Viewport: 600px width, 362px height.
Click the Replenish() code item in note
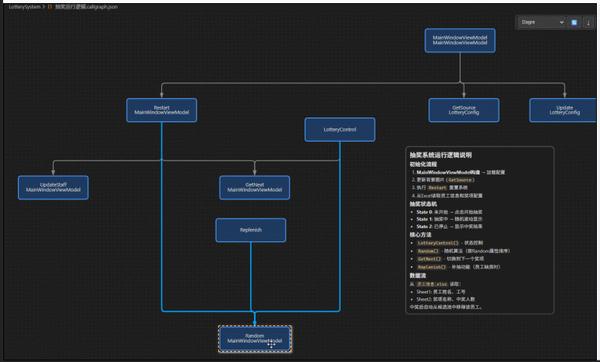[x=431, y=267]
